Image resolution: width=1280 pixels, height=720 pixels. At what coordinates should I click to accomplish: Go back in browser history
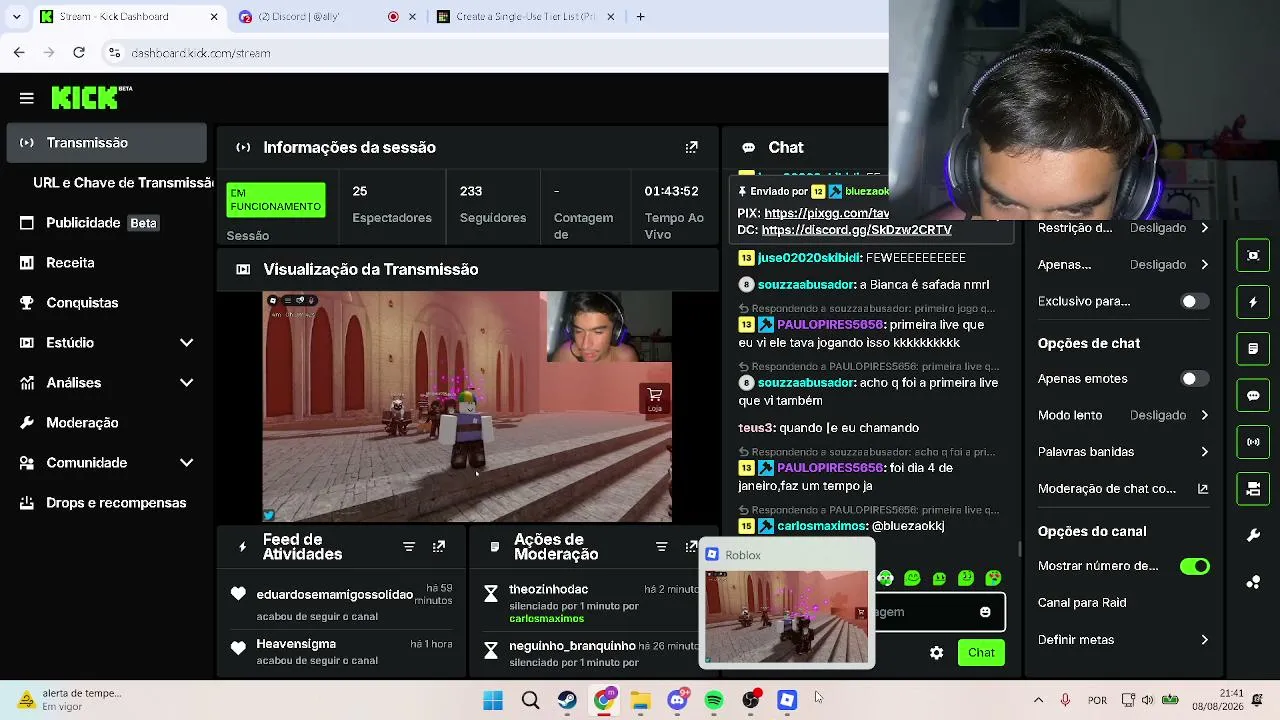tap(19, 53)
